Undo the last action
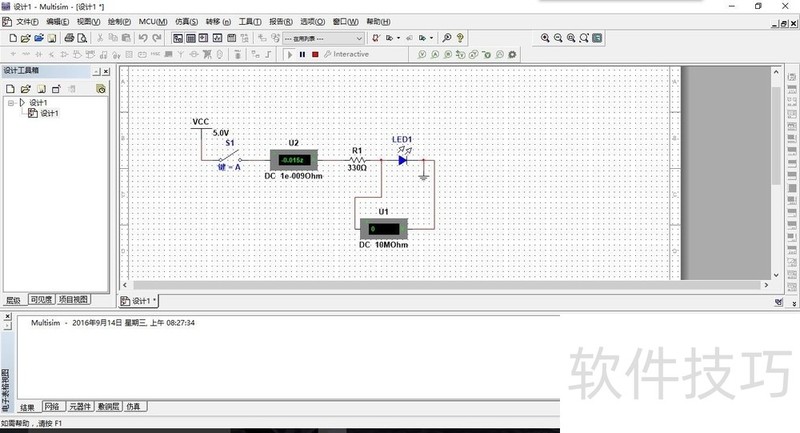 [x=143, y=38]
